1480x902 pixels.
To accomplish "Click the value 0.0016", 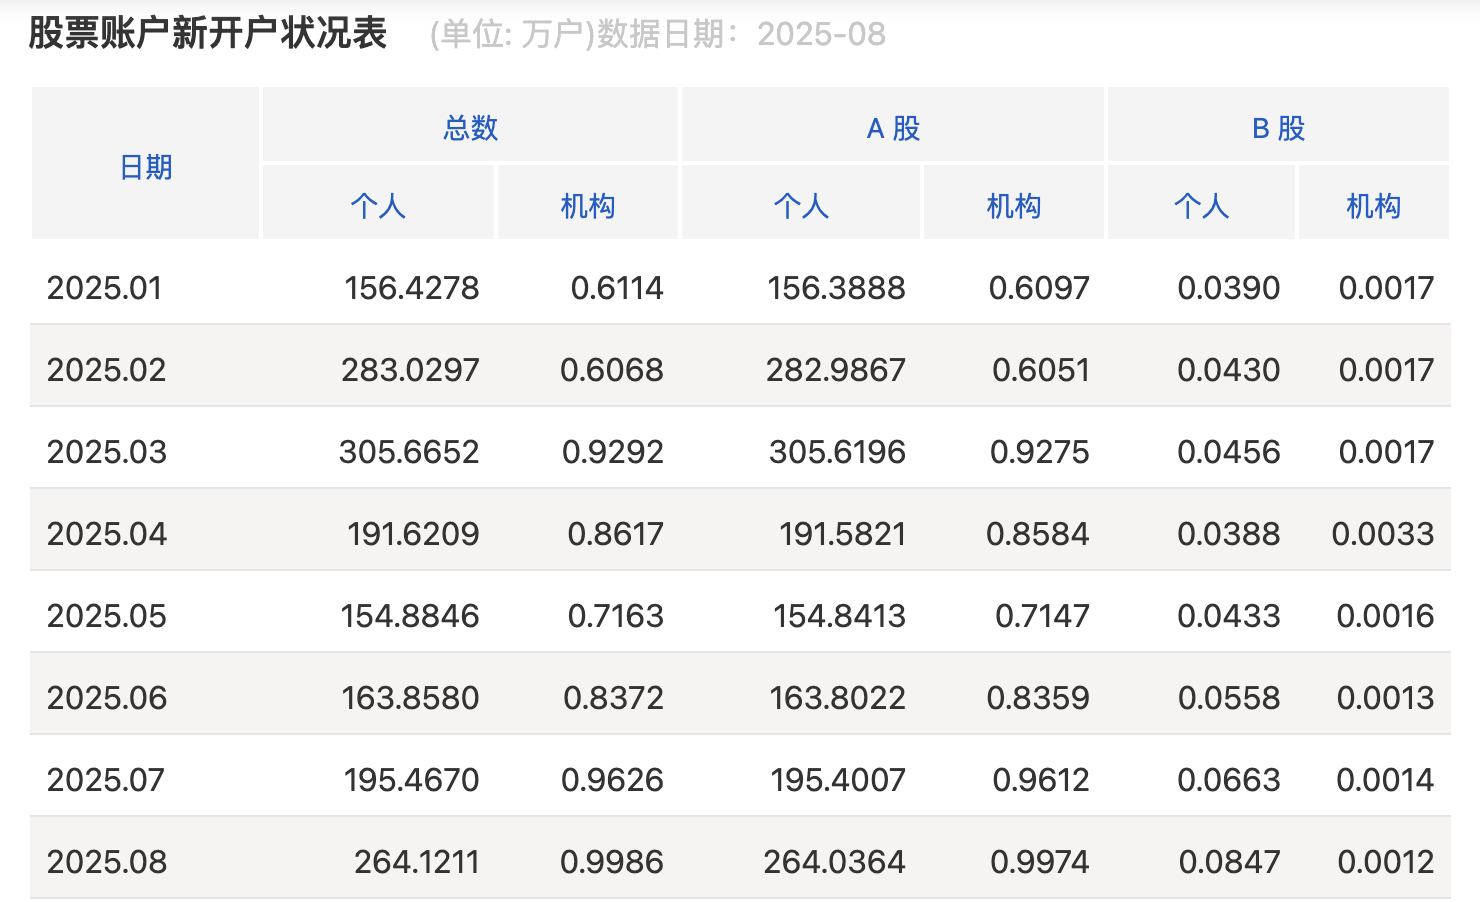I will 1386,616.
